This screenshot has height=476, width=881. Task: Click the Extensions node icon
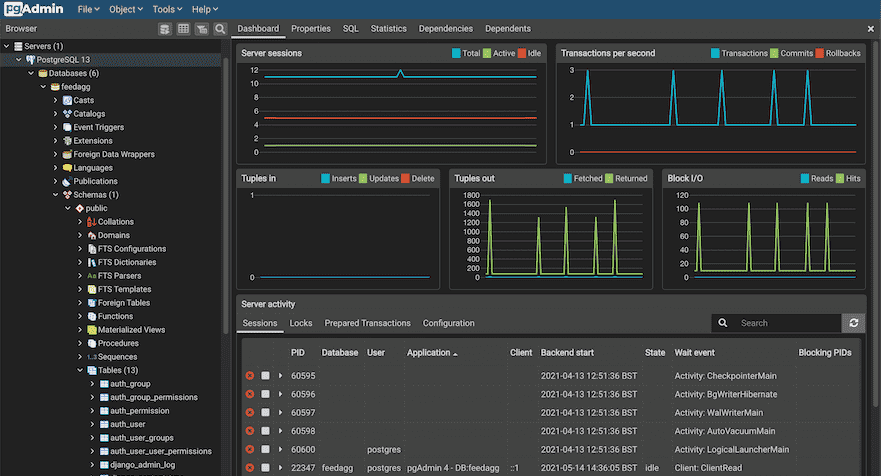pyautogui.click(x=67, y=140)
